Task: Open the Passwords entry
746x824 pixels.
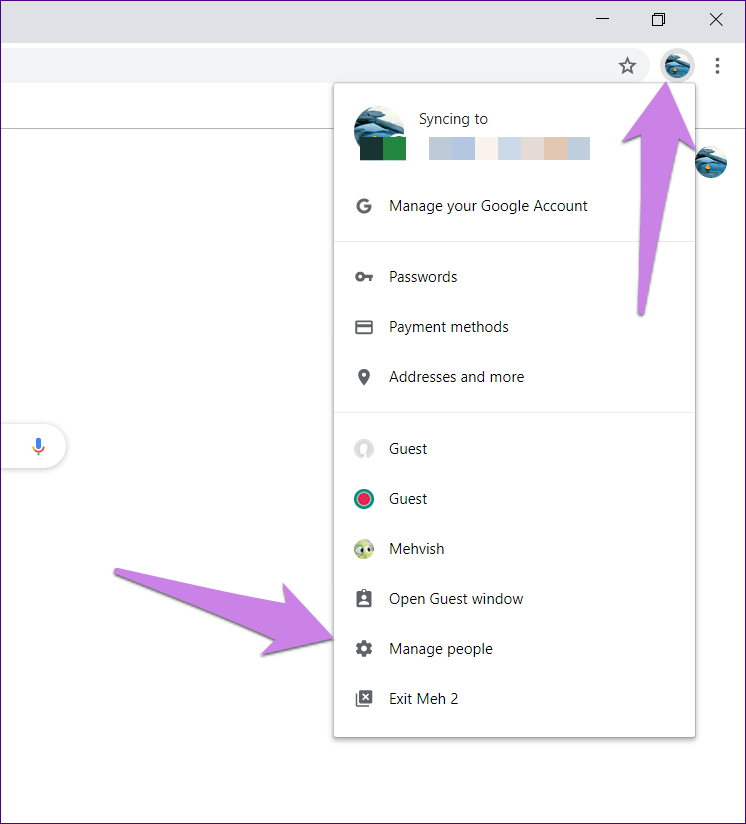Action: click(x=514, y=277)
